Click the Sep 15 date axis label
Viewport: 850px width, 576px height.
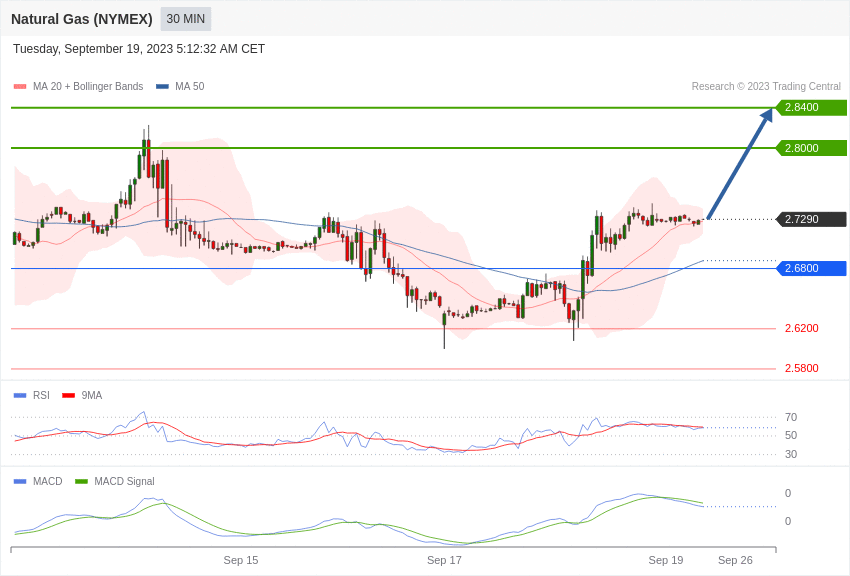(x=241, y=560)
